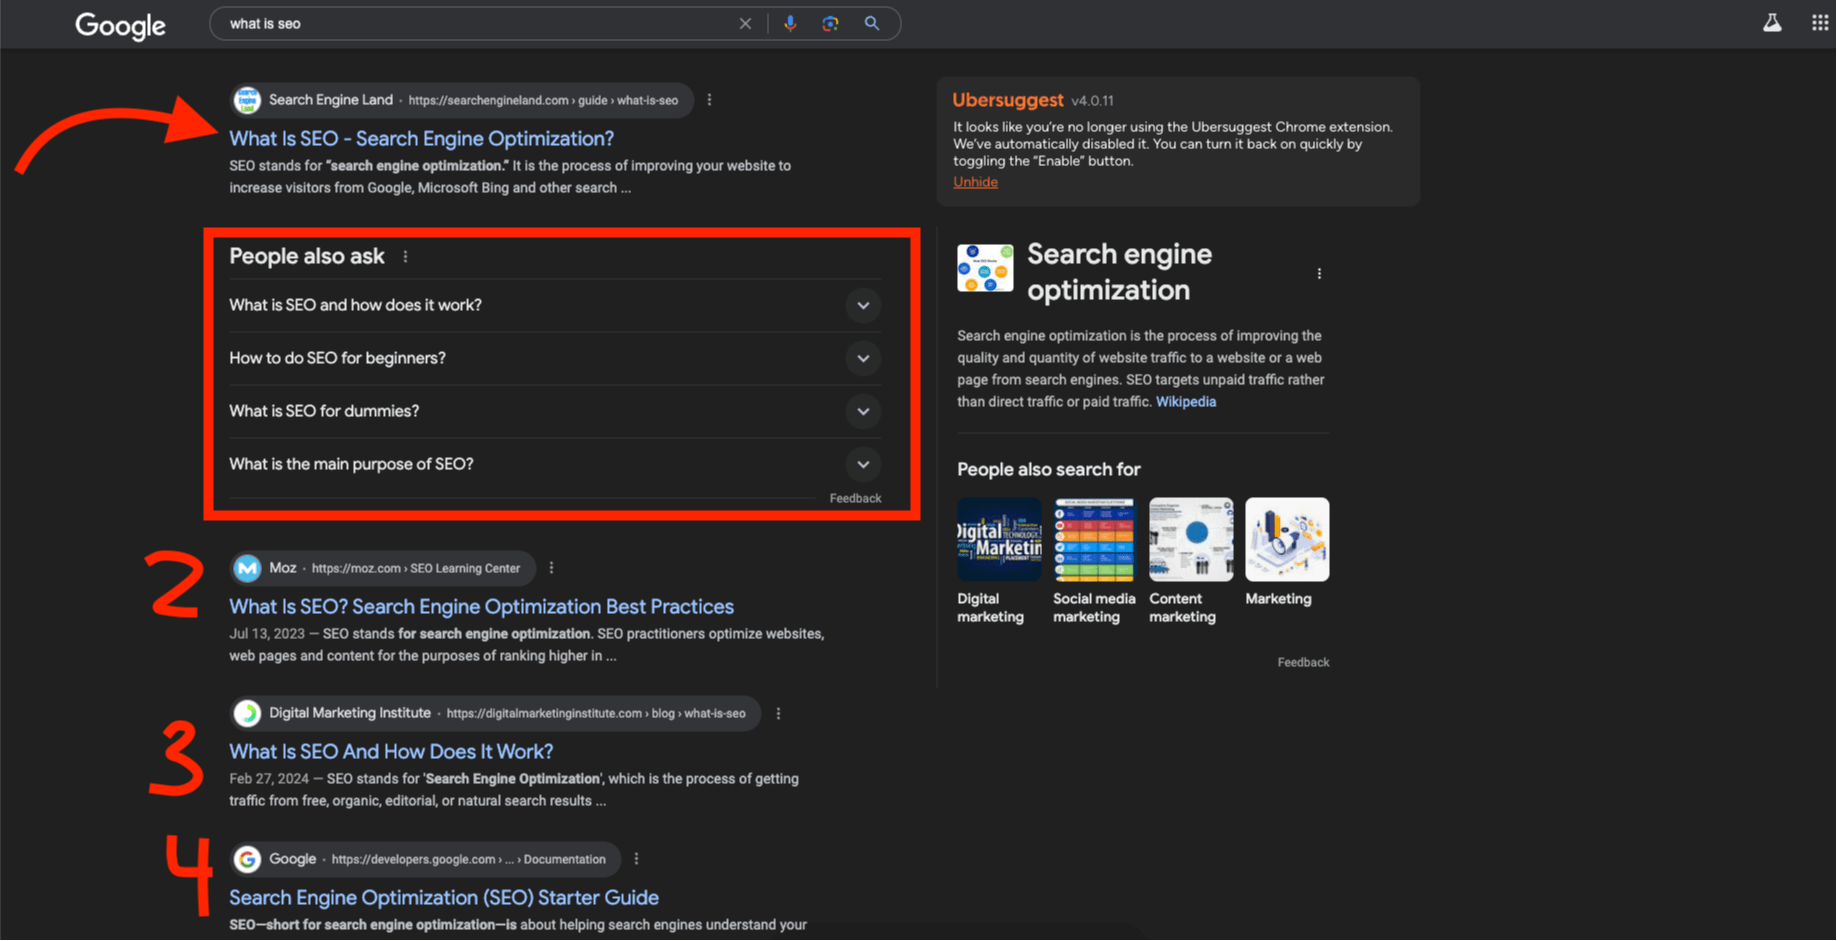The width and height of the screenshot is (1837, 941).
Task: Select the Content marketing thumbnail
Action: point(1190,539)
